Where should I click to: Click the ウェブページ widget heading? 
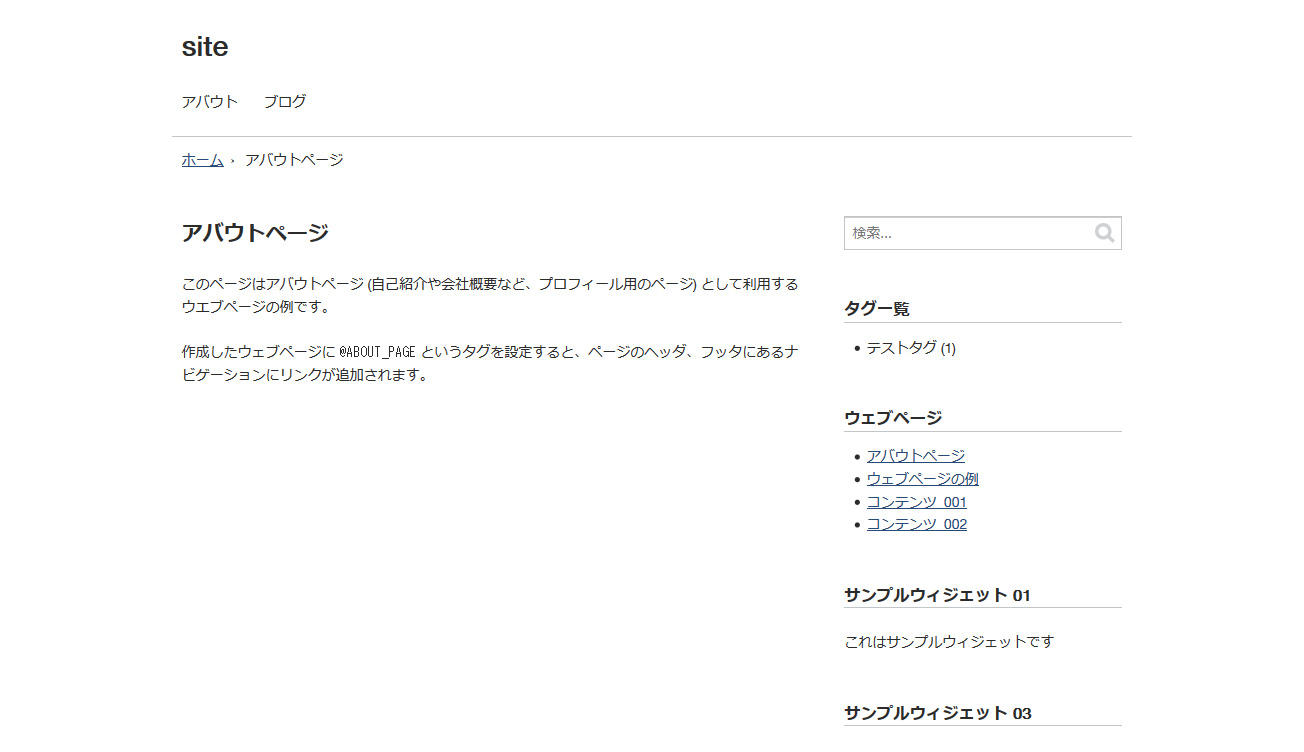pyautogui.click(x=893, y=417)
